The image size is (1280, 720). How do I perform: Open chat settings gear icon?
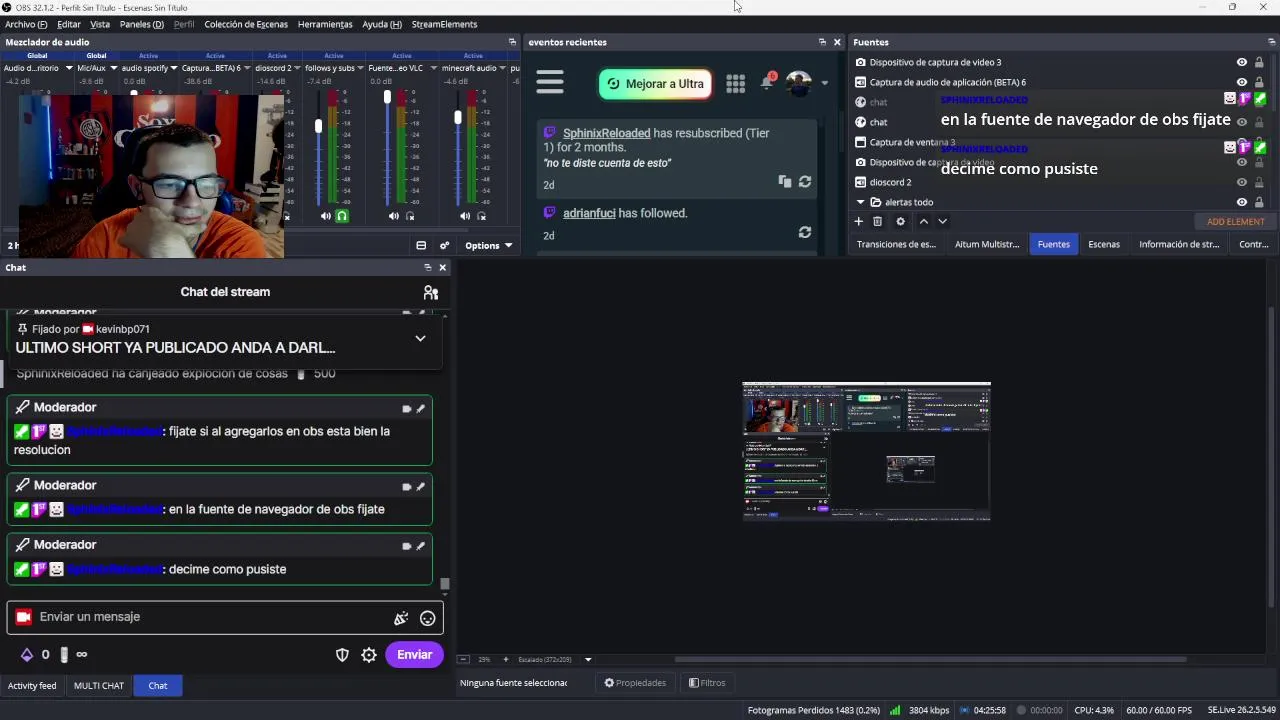tap(369, 655)
